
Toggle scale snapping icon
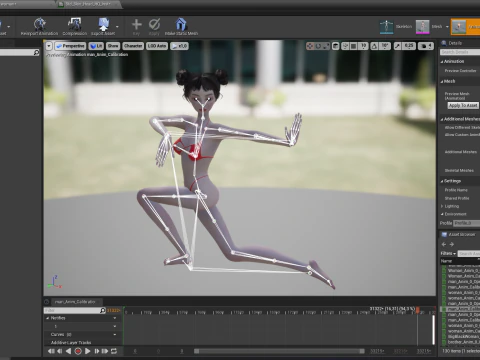[397, 46]
